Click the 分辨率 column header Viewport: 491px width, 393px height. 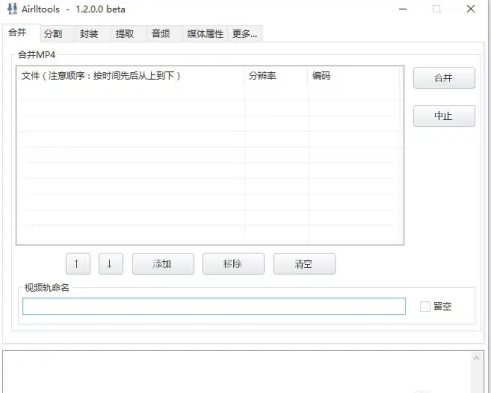276,76
